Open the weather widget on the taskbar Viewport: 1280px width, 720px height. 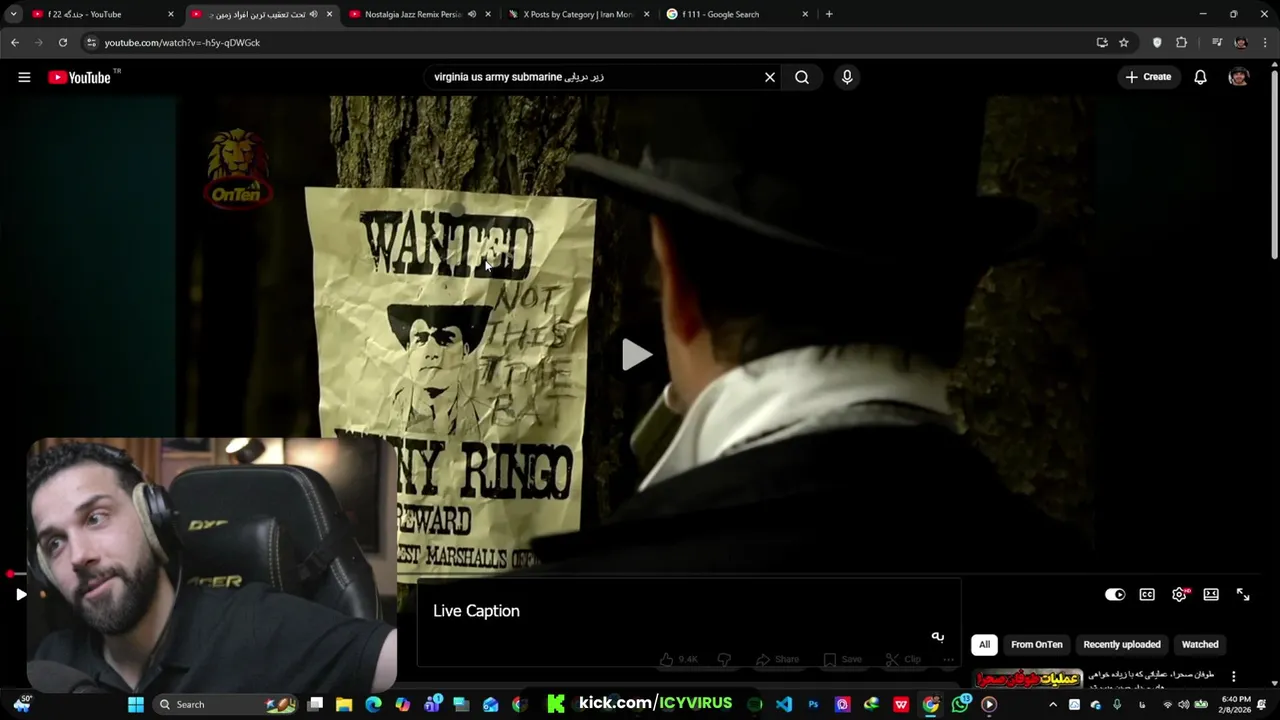click(x=22, y=704)
